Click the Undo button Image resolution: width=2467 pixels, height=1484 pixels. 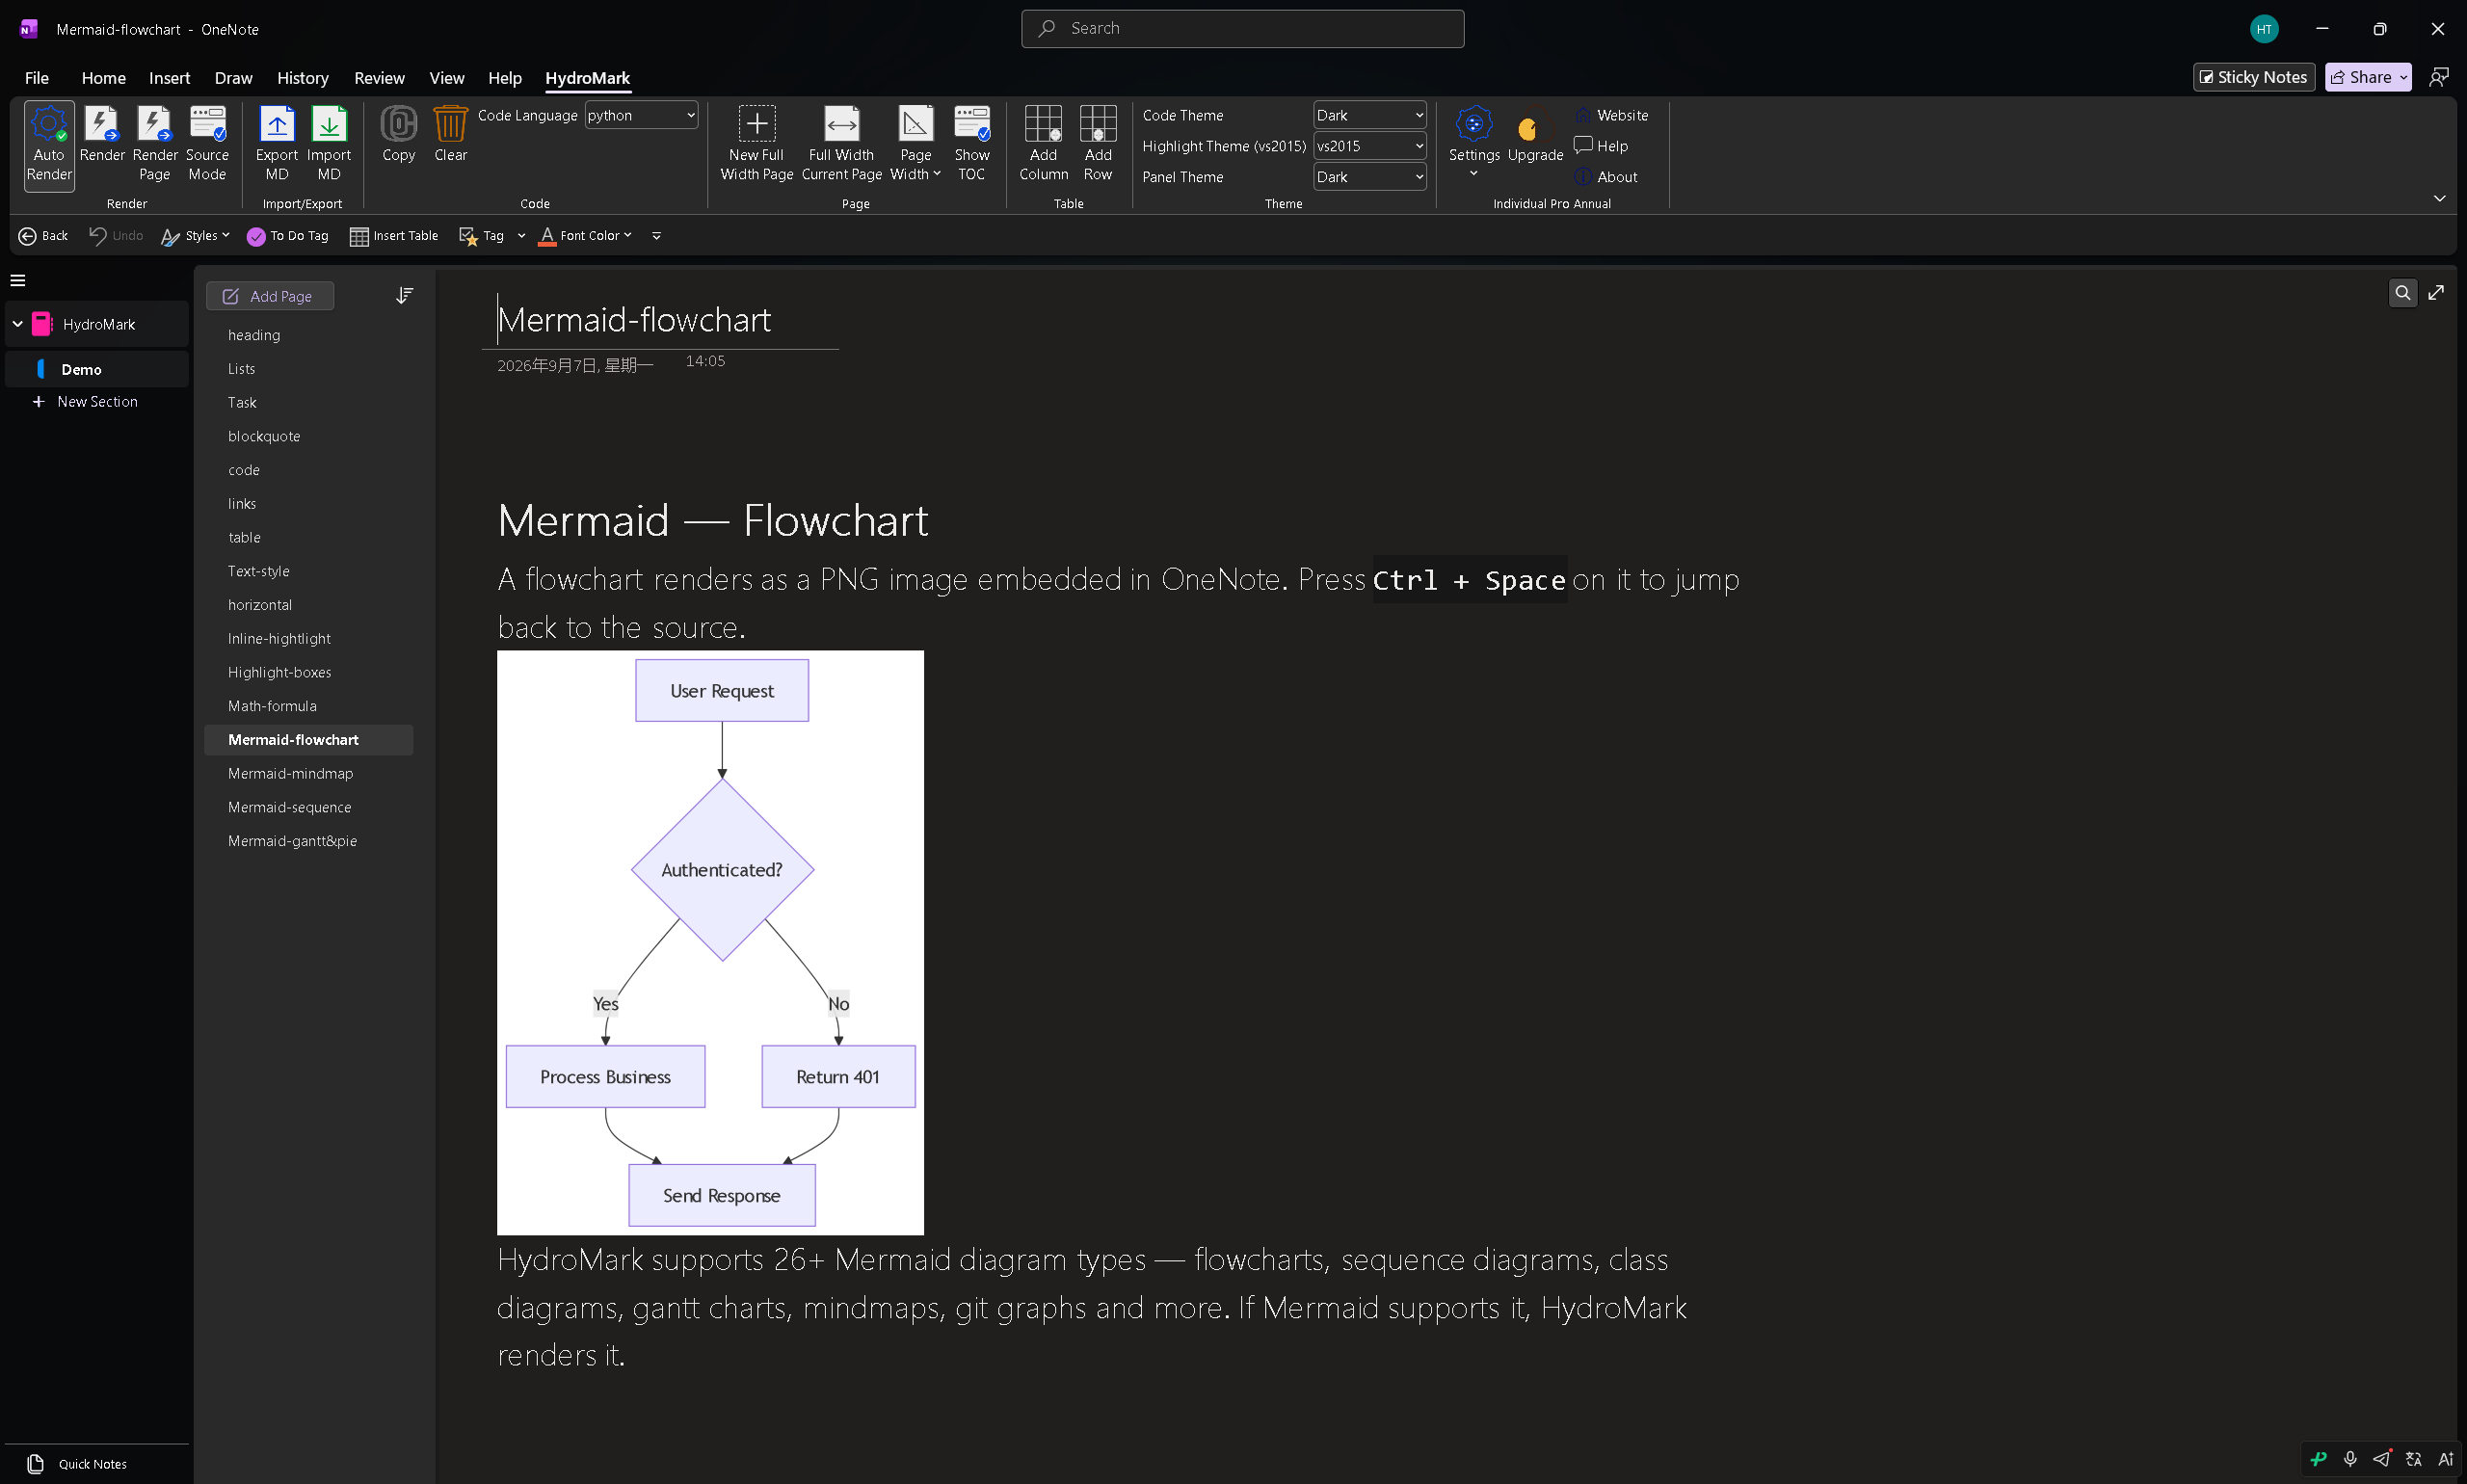pyautogui.click(x=116, y=236)
